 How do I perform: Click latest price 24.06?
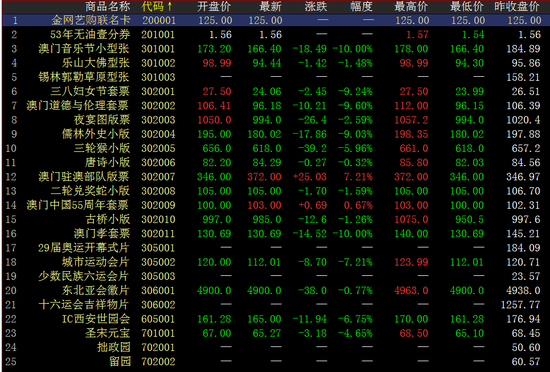[x=267, y=92]
